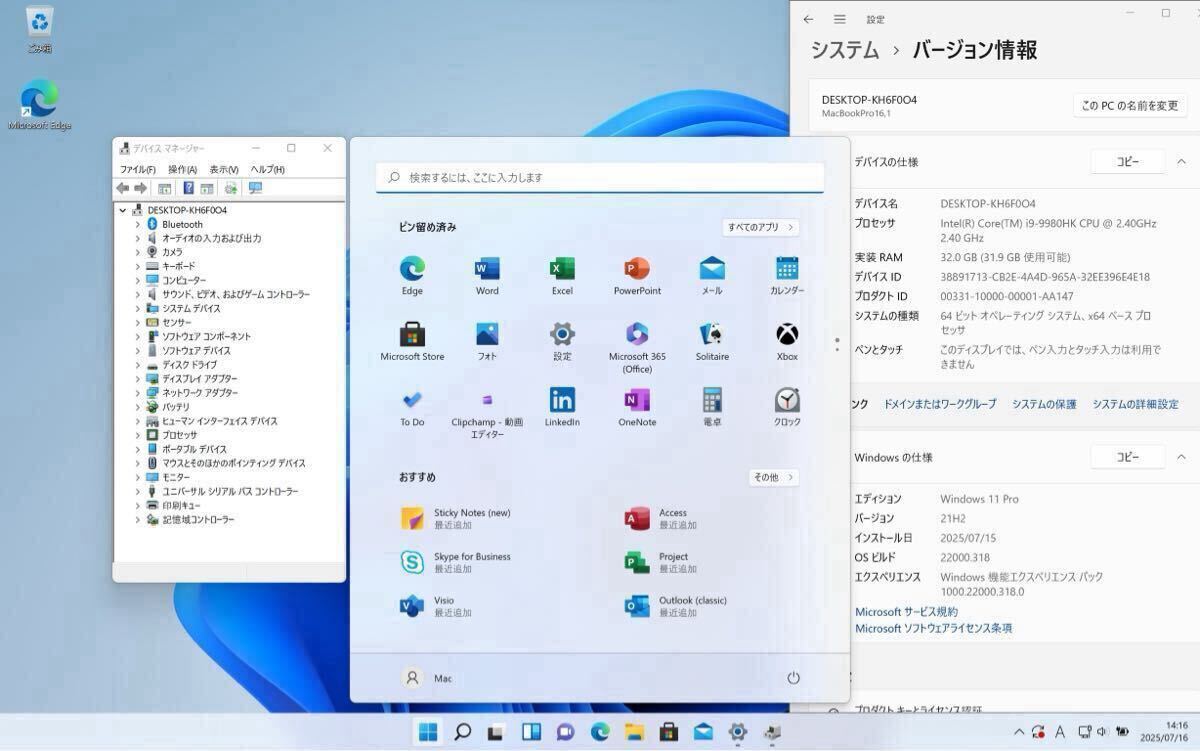Viewport: 1200px width, 751px height.
Task: Click Settings back arrow
Action: click(x=808, y=19)
